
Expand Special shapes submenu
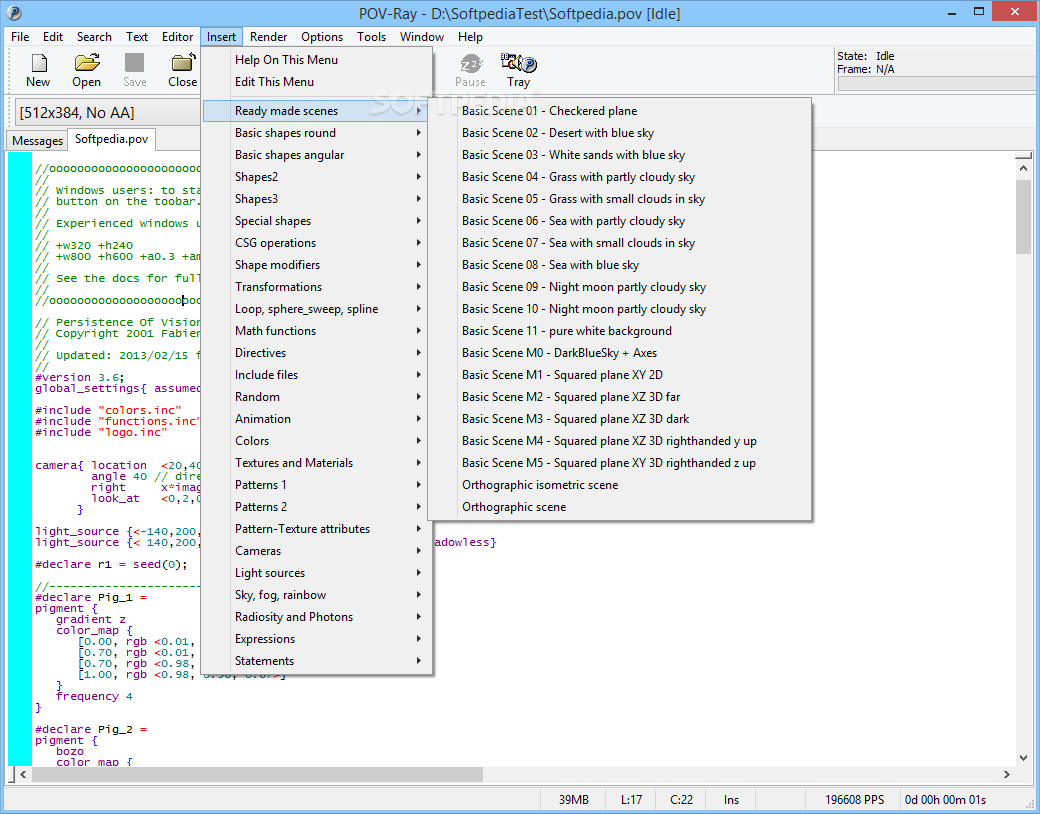[x=317, y=221]
